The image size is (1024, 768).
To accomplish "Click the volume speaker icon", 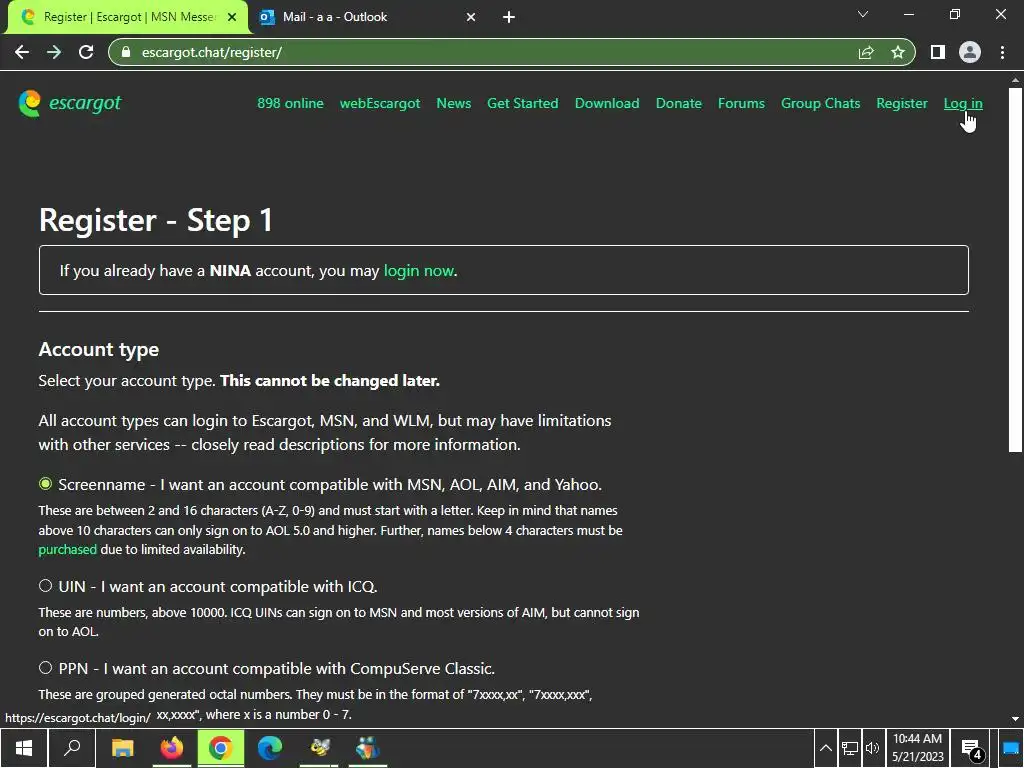I will click(x=872, y=748).
